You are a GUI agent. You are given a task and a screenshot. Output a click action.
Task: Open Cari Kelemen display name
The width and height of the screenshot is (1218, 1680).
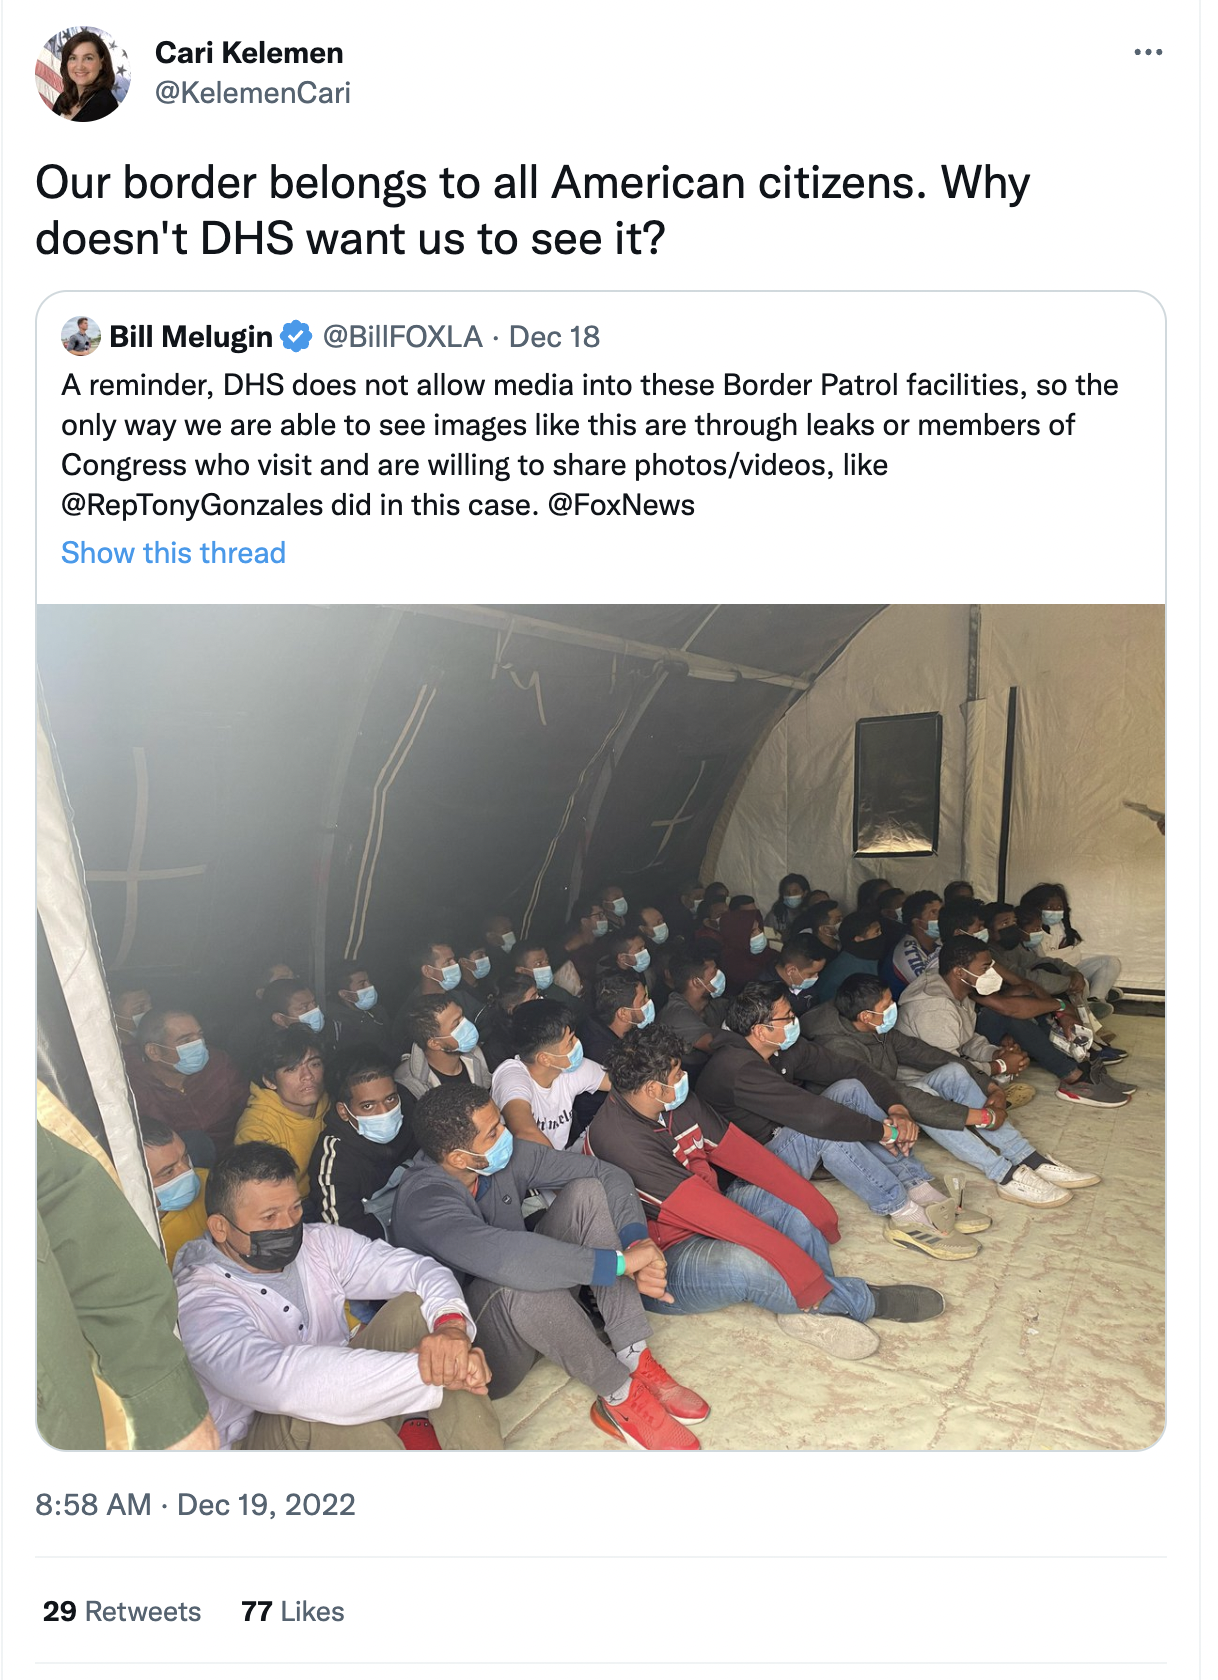tap(249, 53)
